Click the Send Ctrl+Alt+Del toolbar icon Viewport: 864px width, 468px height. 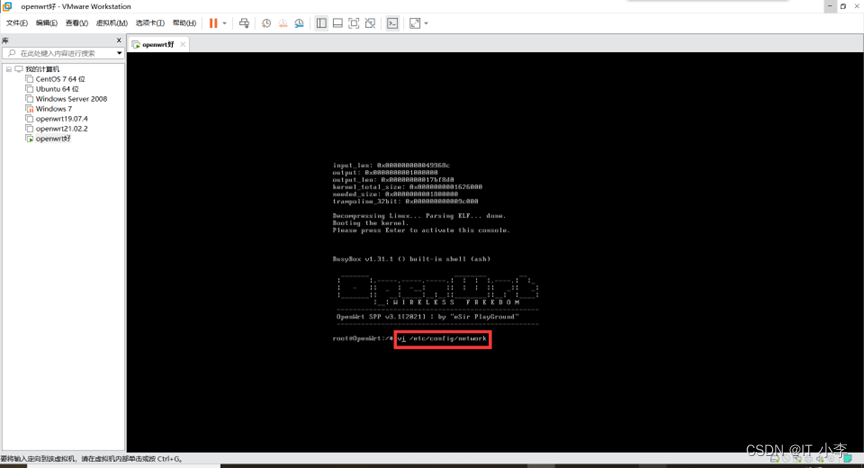[244, 23]
